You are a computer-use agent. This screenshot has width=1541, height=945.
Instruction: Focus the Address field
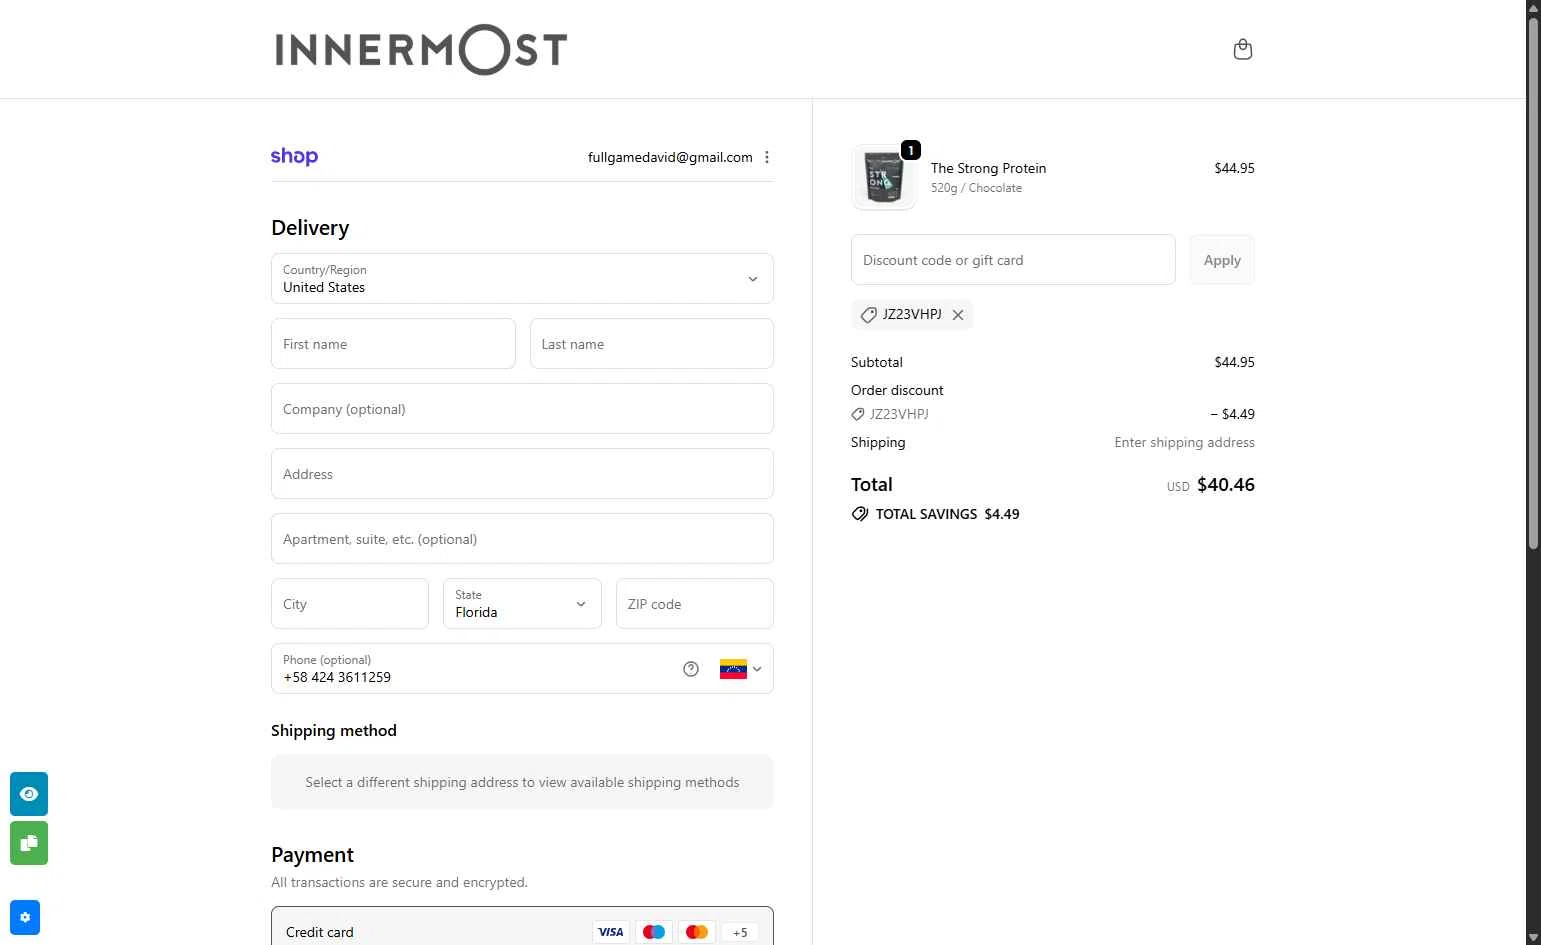click(522, 474)
